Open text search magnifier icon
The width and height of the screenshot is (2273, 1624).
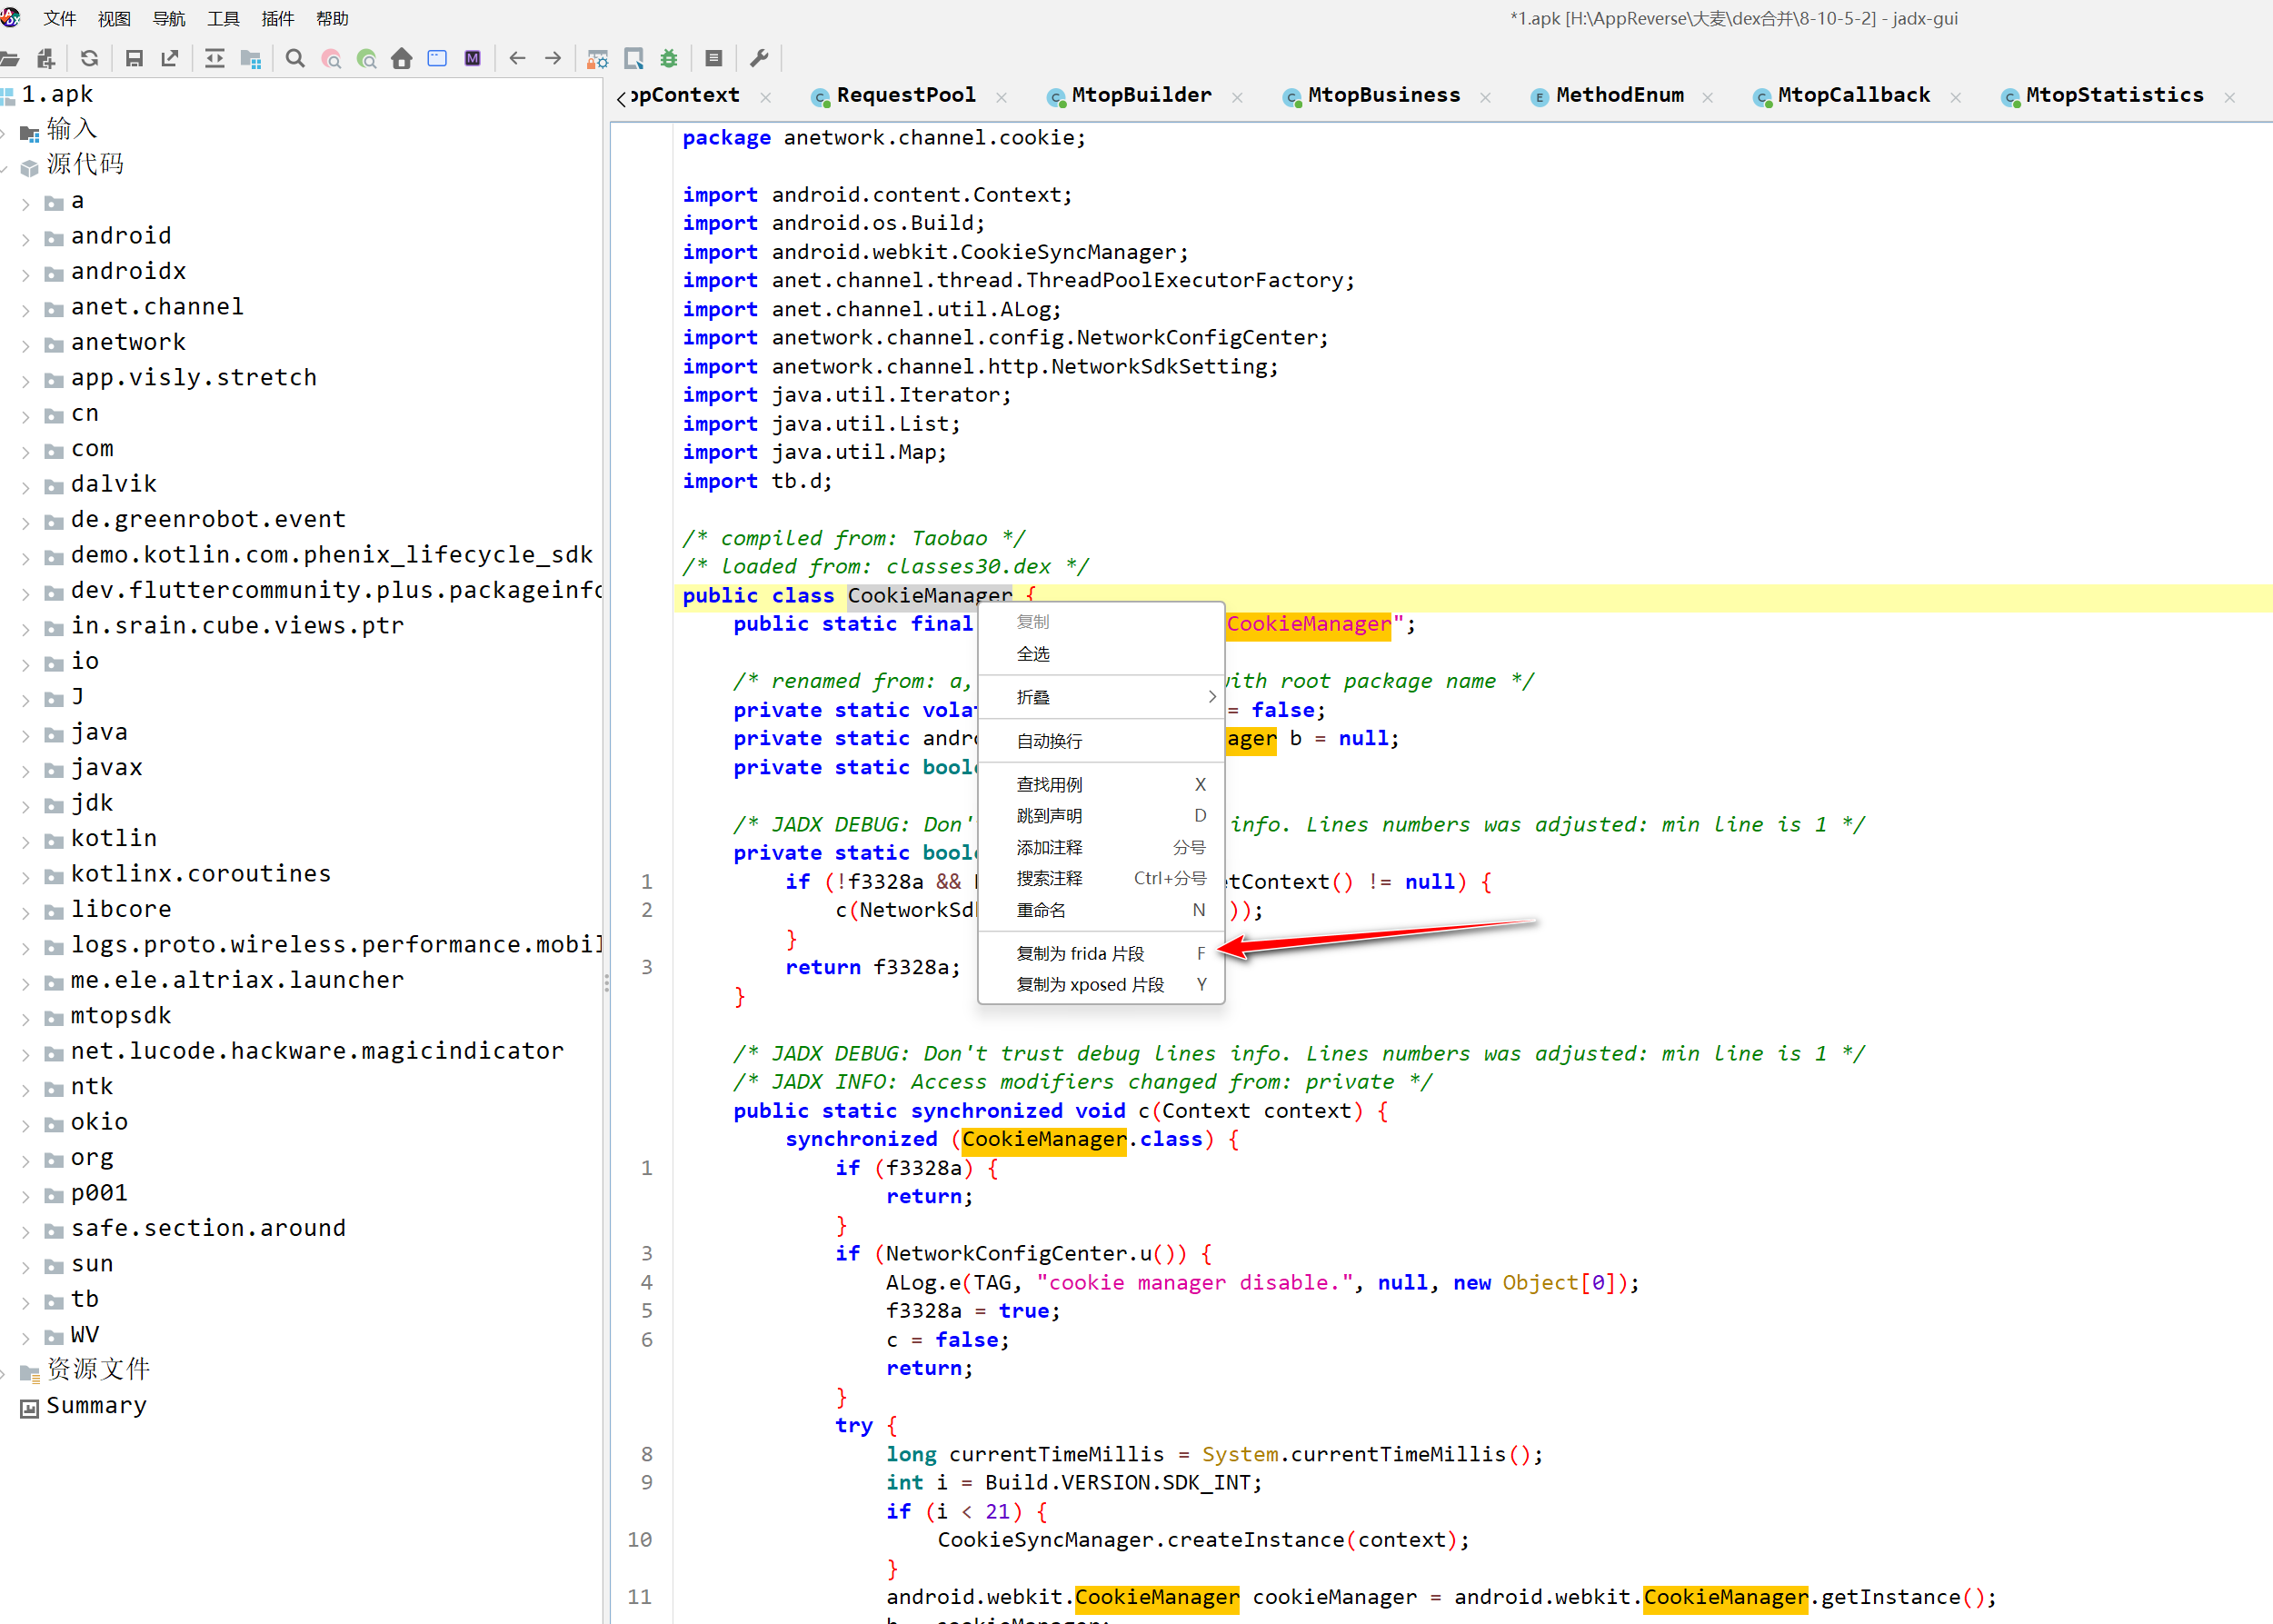pos(295,58)
